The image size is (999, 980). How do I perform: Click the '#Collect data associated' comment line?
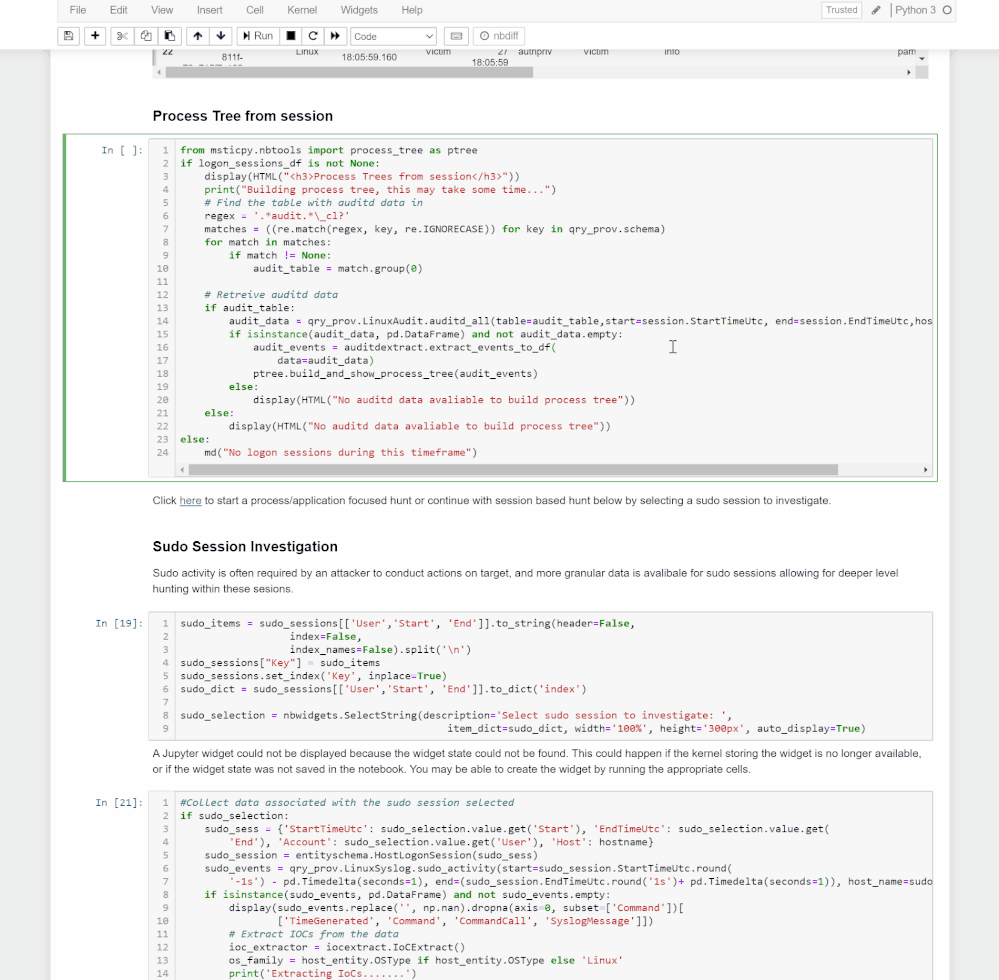pyautogui.click(x=347, y=803)
